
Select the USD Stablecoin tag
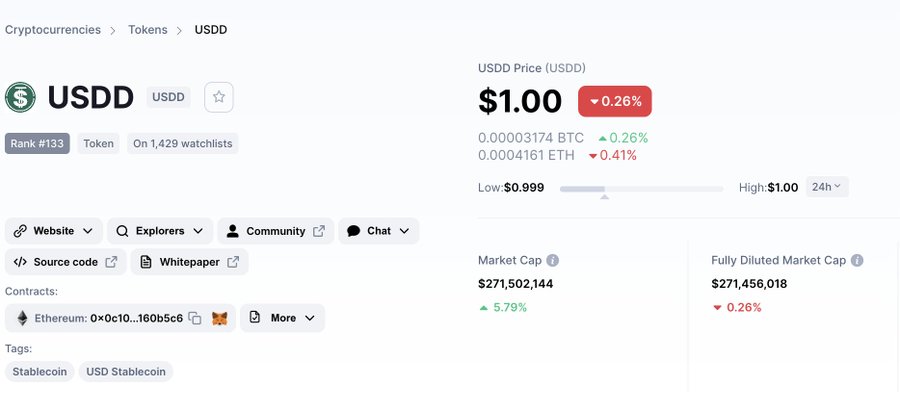click(x=126, y=371)
